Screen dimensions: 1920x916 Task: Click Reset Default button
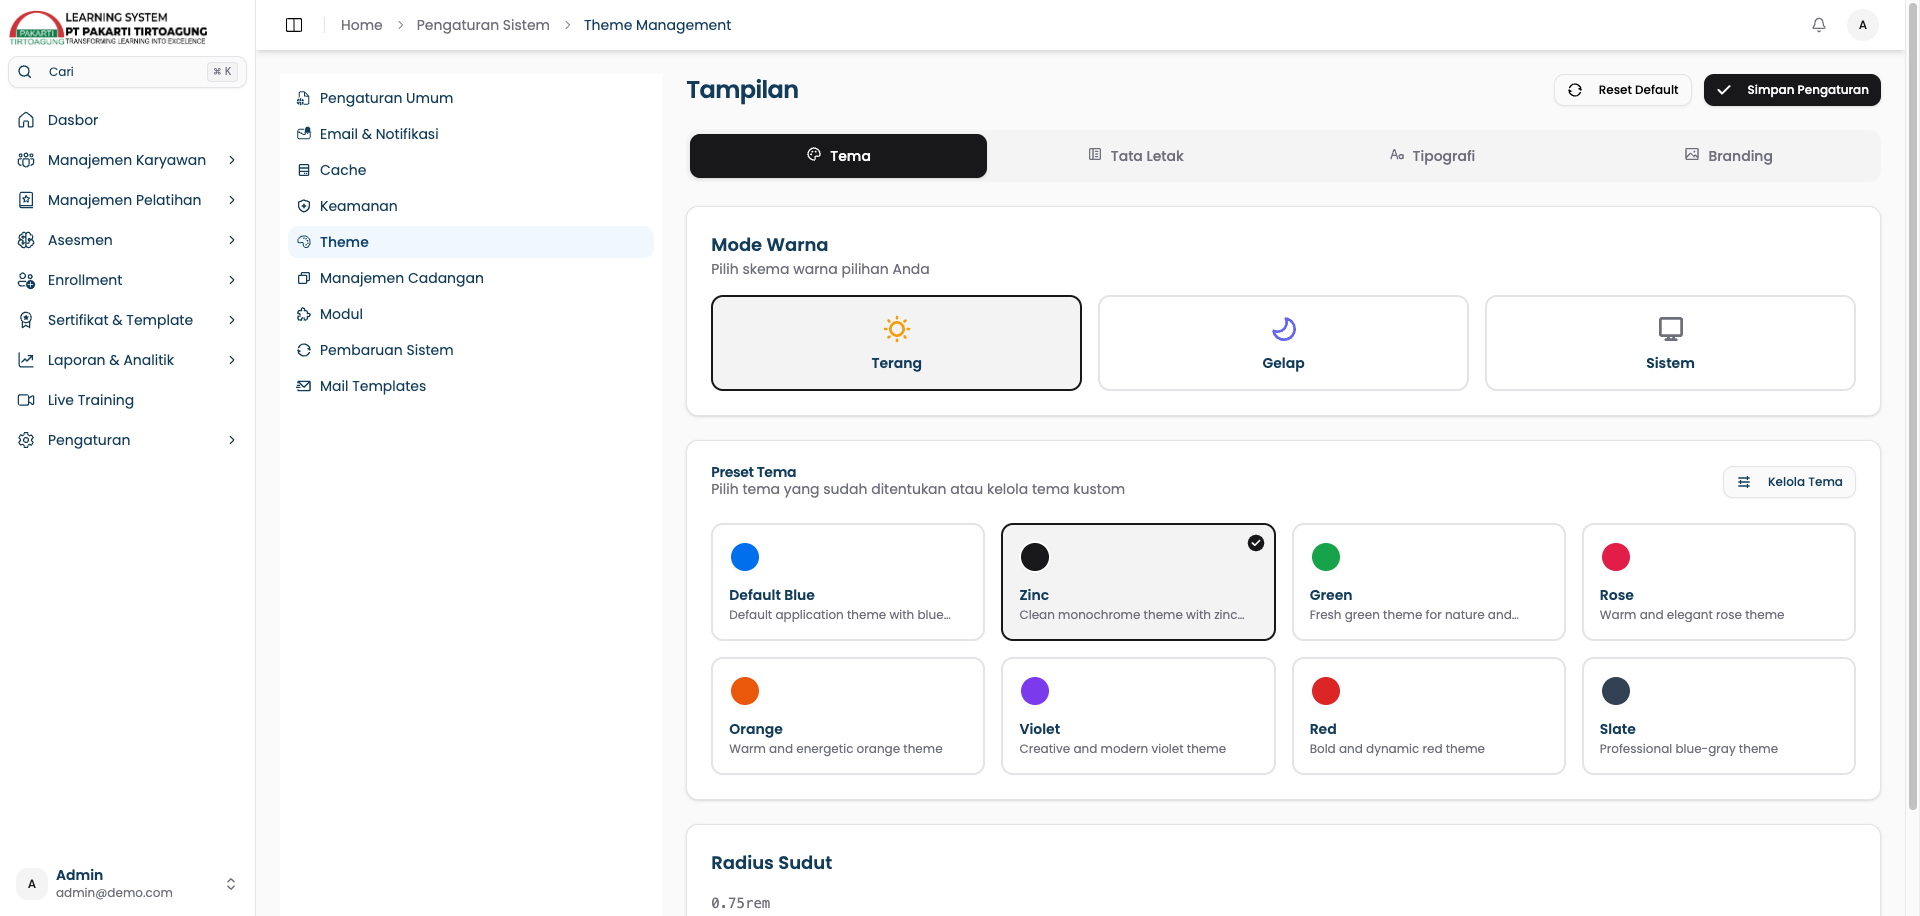[1622, 90]
